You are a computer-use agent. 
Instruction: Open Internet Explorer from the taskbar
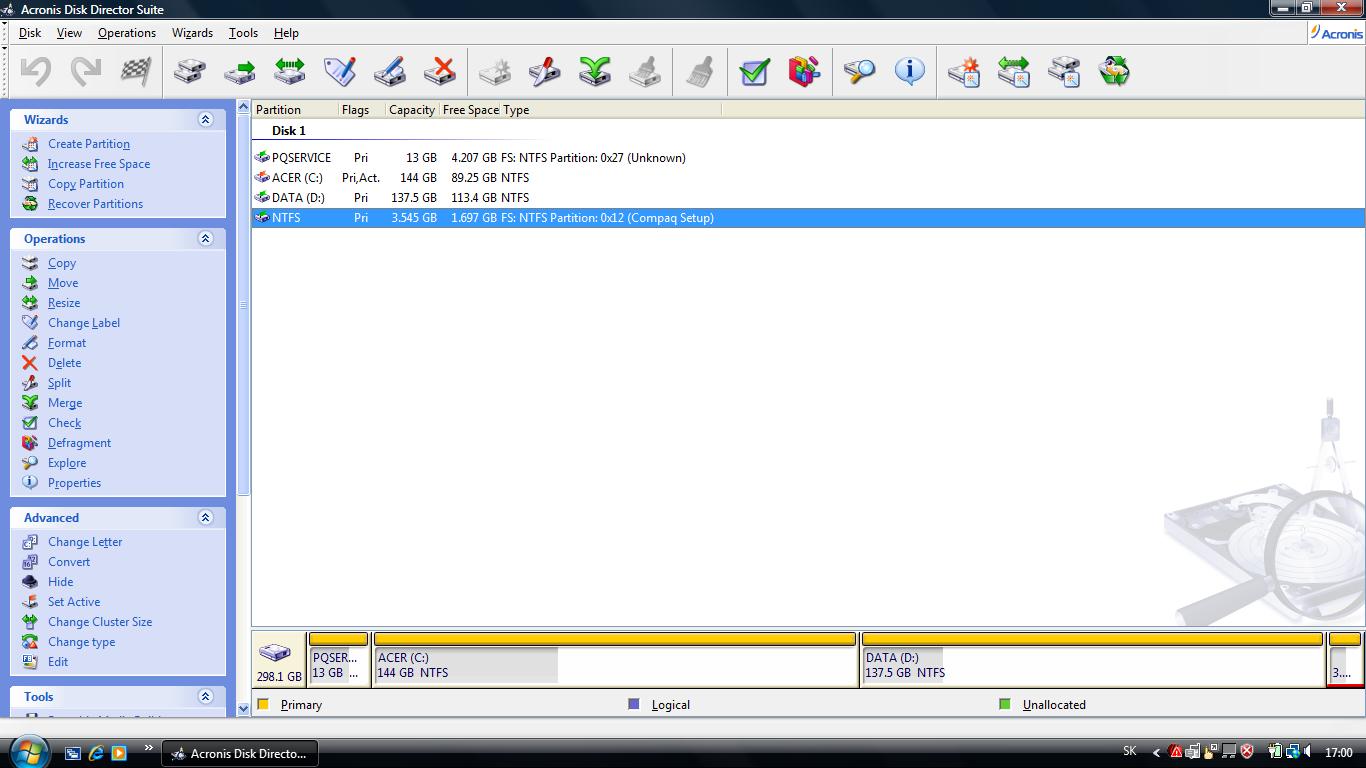coord(96,753)
